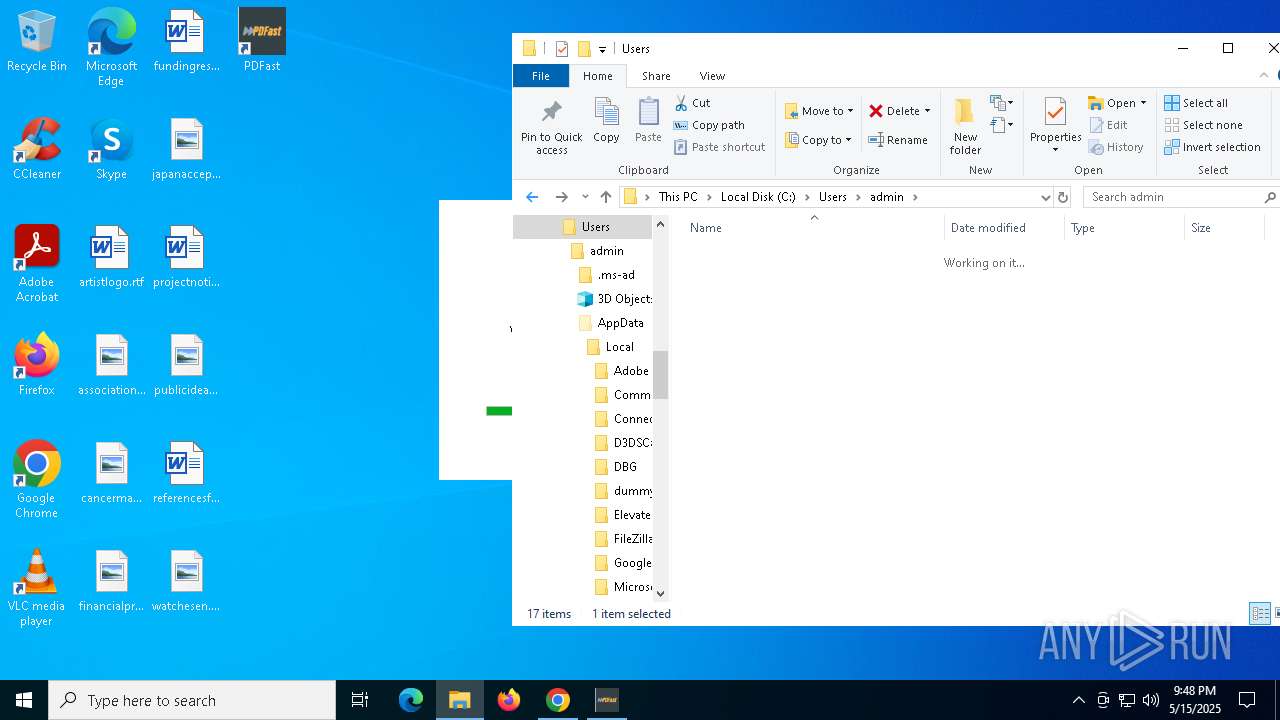Select artistlogo.rtf desktop file

[111, 257]
